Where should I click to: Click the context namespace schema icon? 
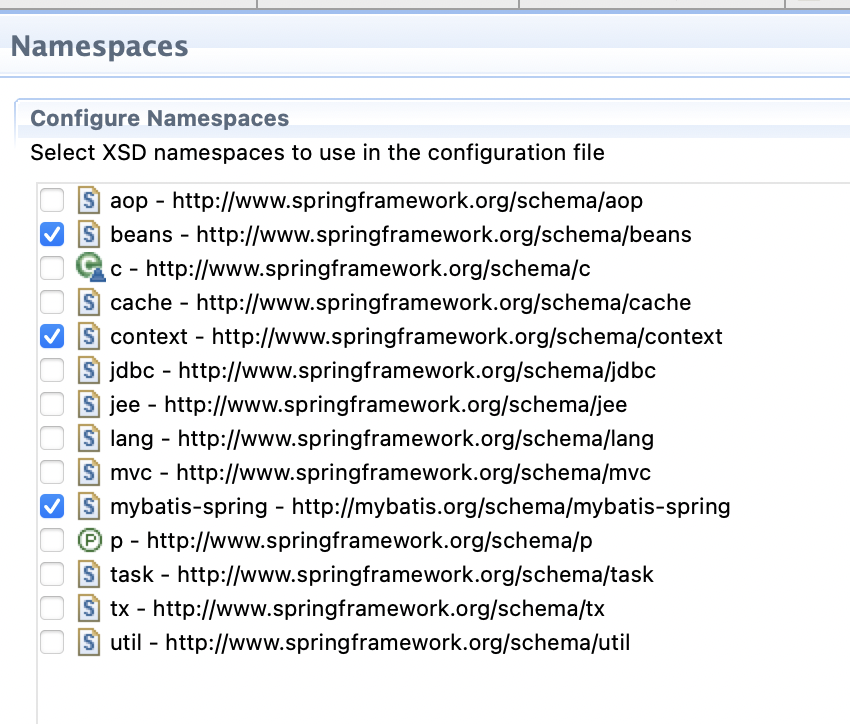[x=89, y=337]
